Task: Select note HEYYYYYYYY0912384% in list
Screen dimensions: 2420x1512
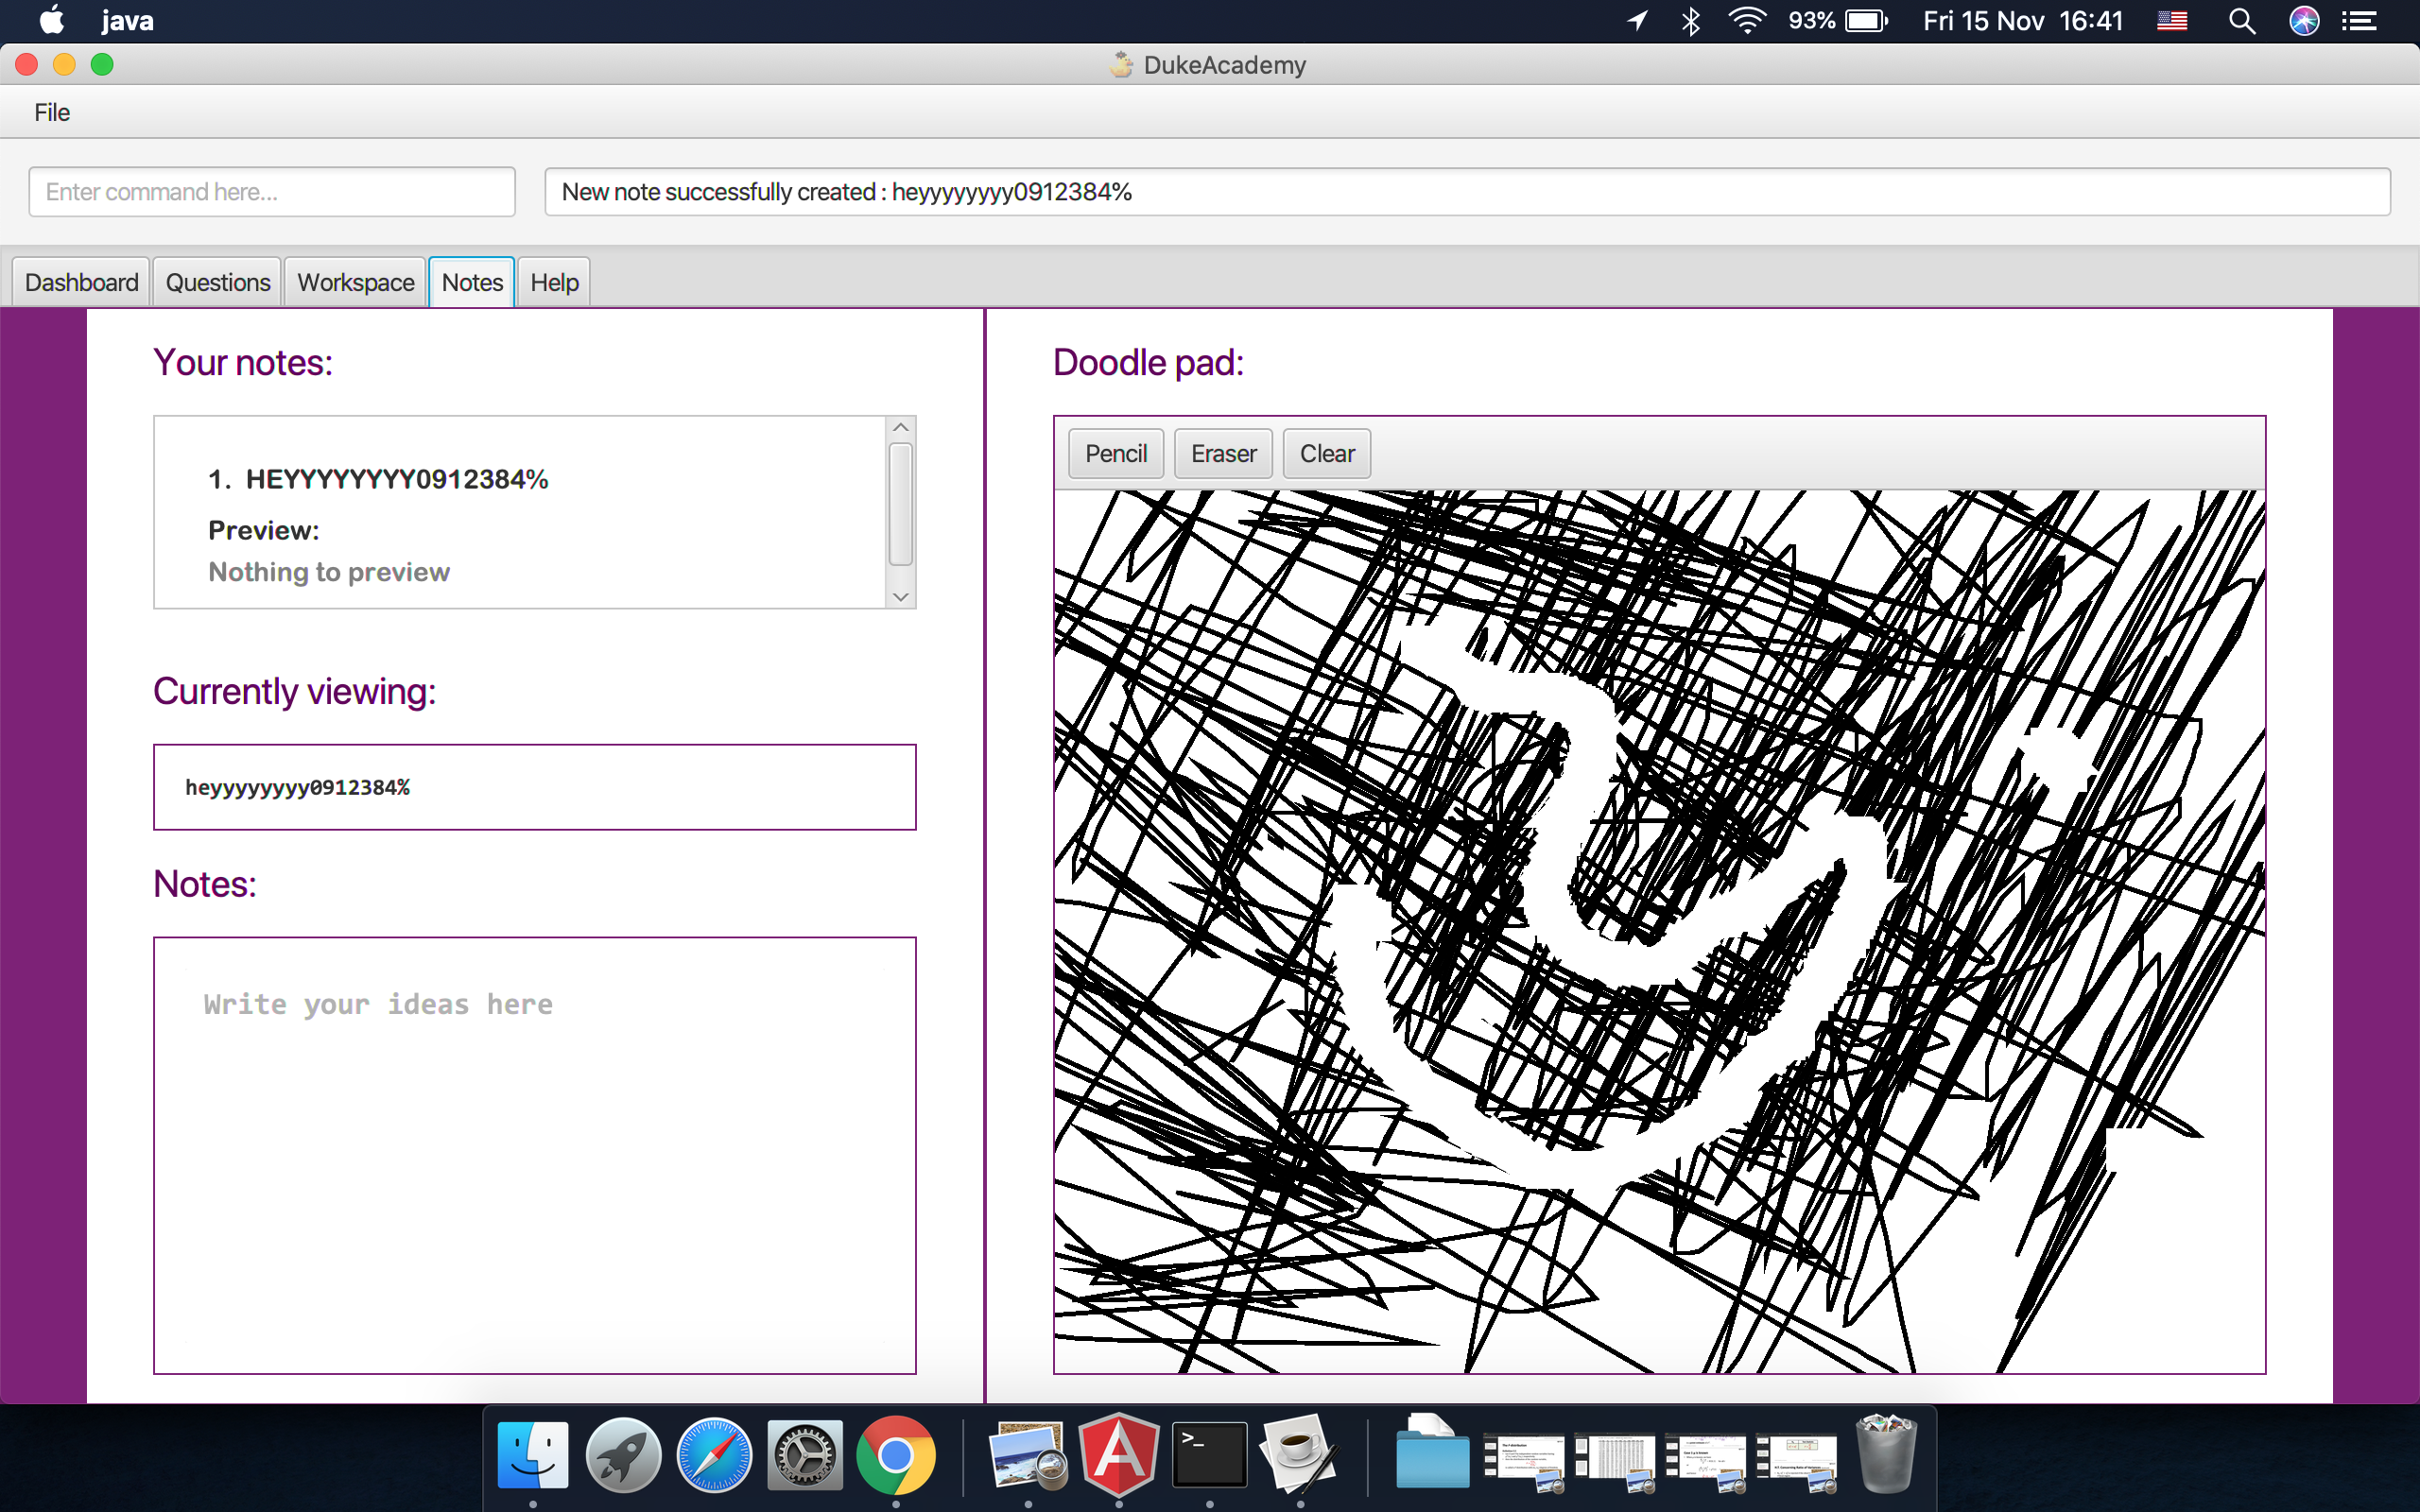Action: [397, 480]
